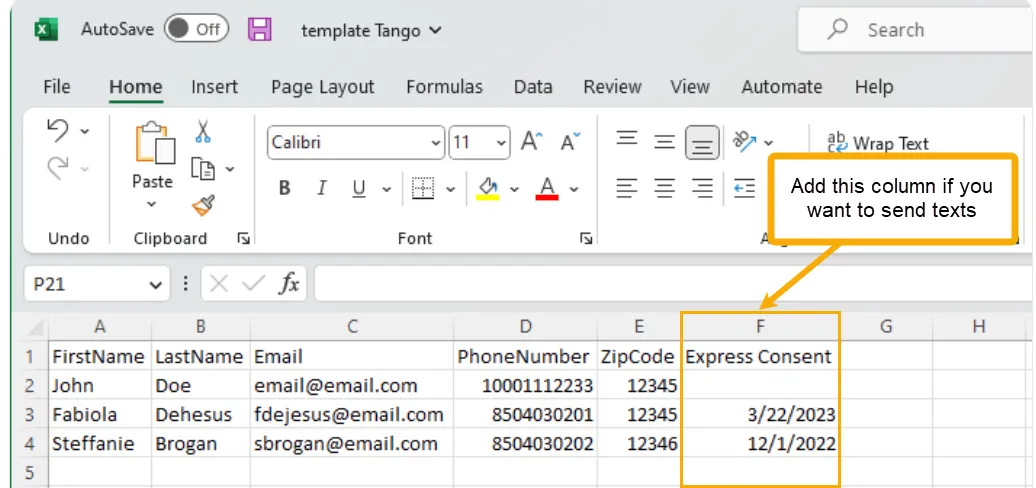
Task: Select row 3 header
Action: (29, 415)
